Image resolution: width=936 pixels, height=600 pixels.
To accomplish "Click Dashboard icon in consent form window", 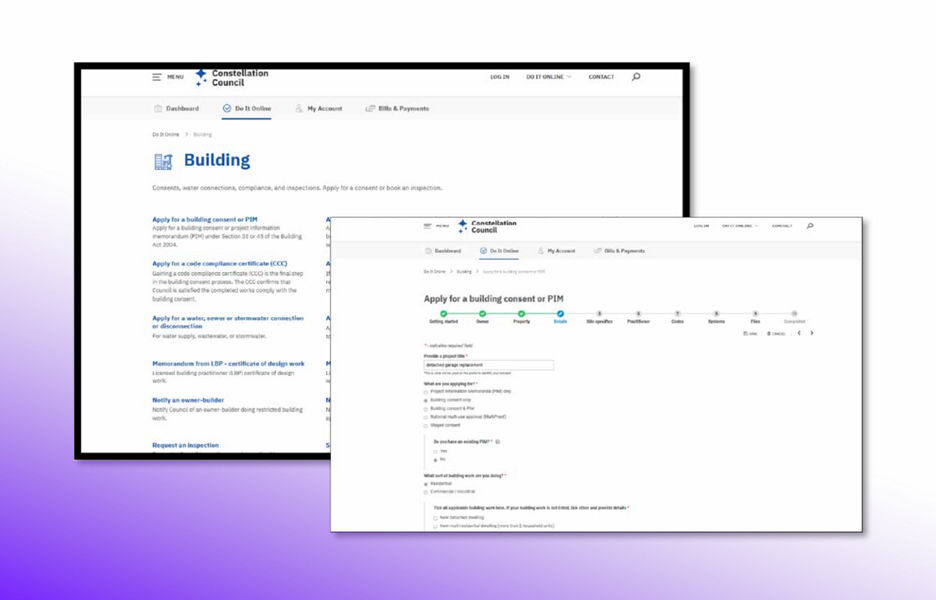I will [428, 251].
